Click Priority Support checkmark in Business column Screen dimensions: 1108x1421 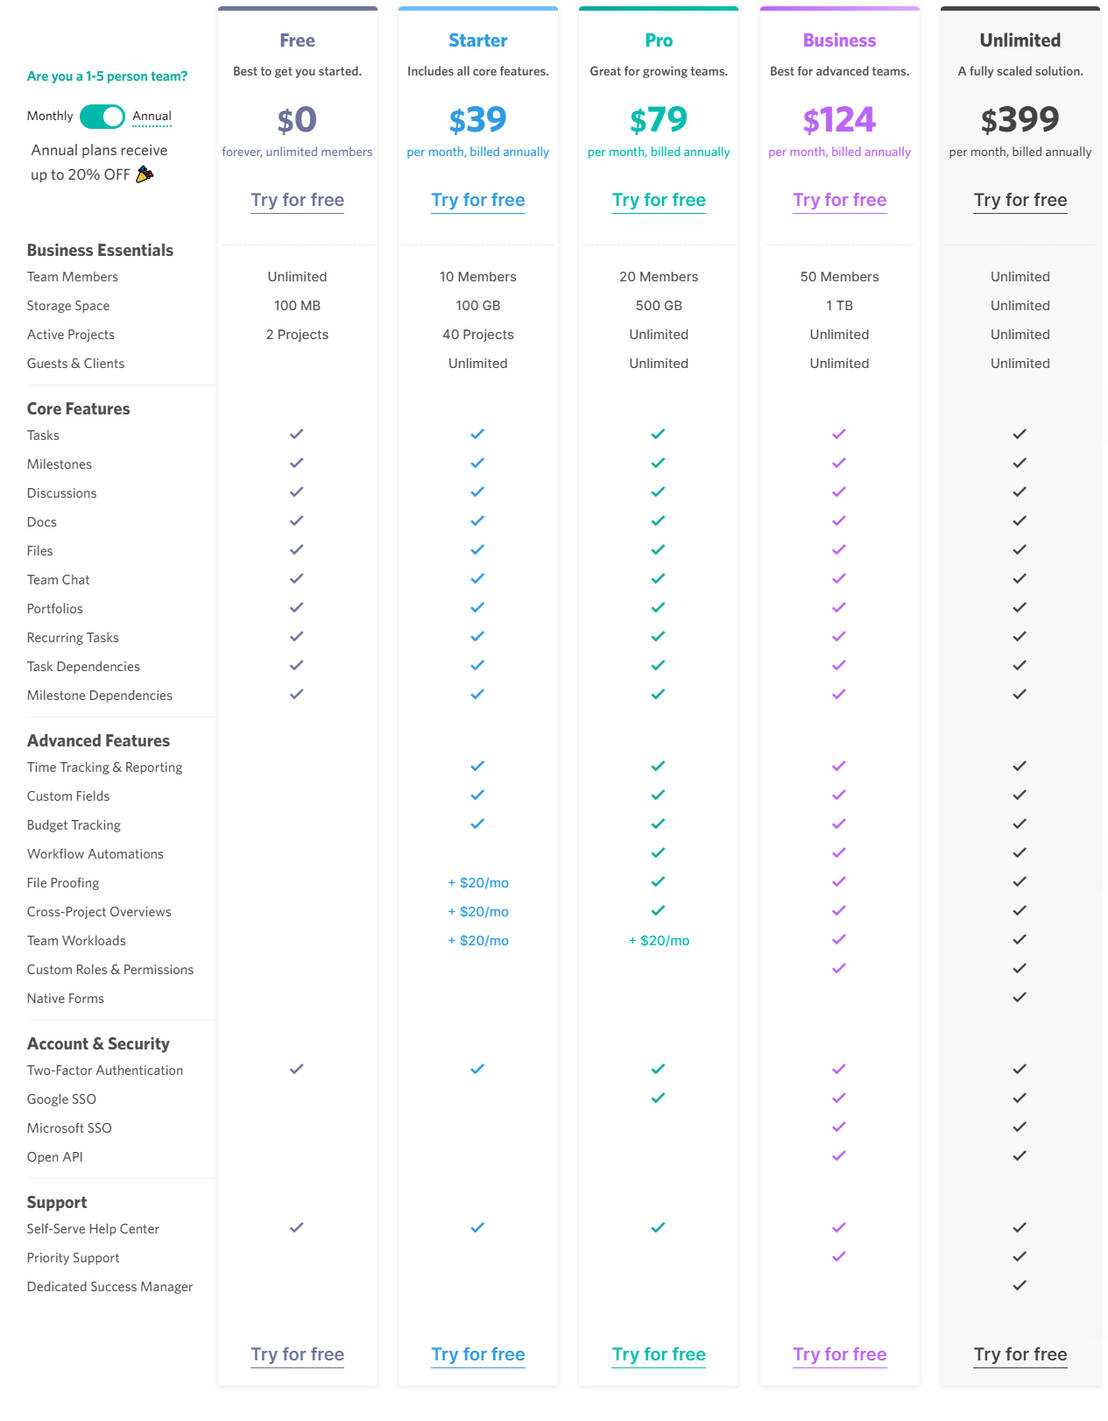(x=839, y=1256)
